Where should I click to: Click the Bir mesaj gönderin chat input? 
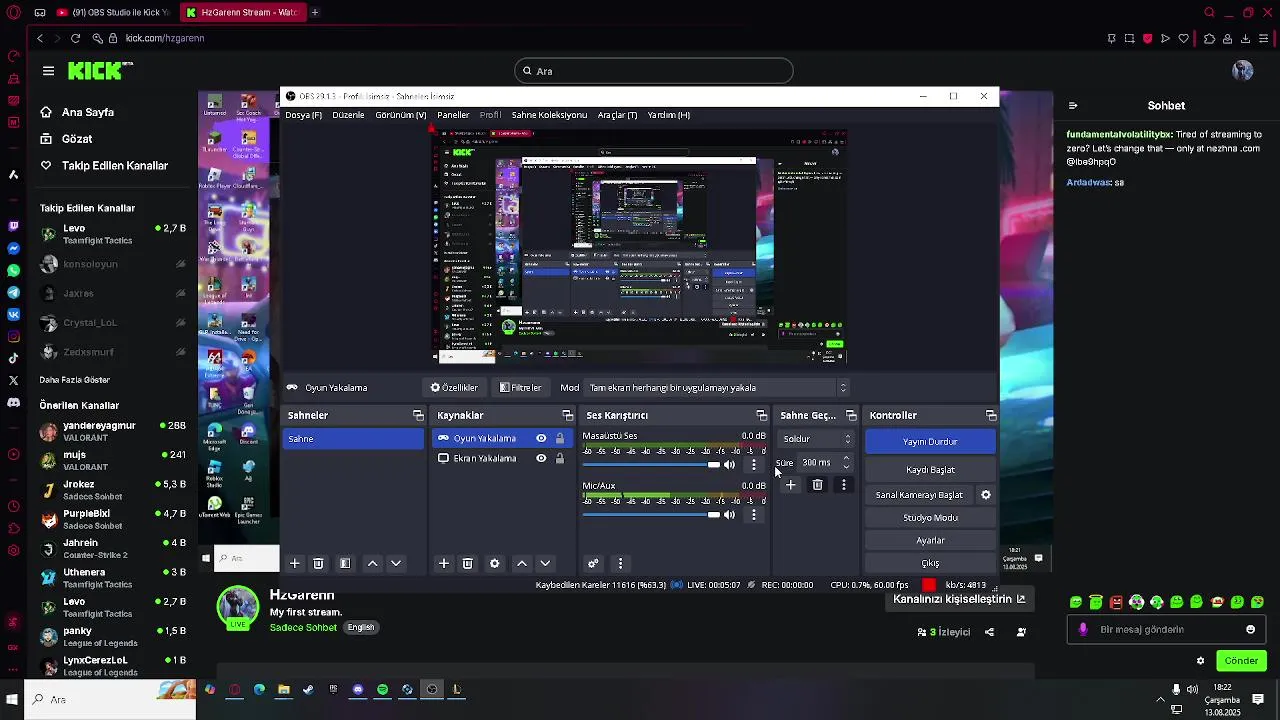[x=1167, y=630]
